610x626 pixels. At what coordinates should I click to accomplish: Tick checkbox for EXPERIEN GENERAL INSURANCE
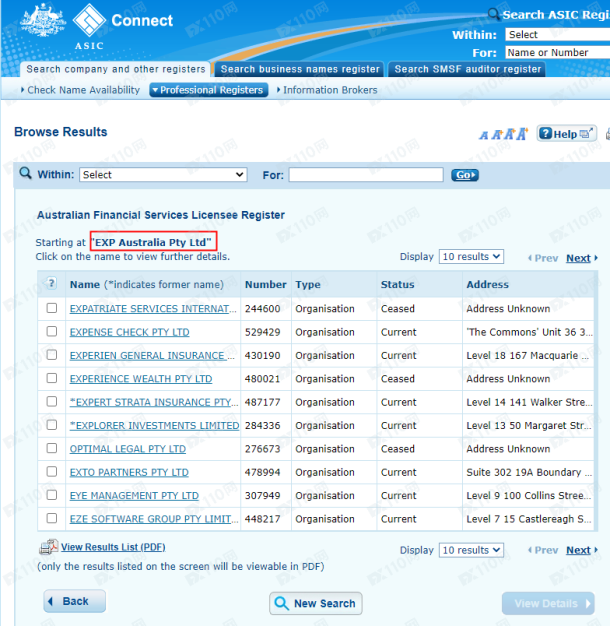coord(51,355)
